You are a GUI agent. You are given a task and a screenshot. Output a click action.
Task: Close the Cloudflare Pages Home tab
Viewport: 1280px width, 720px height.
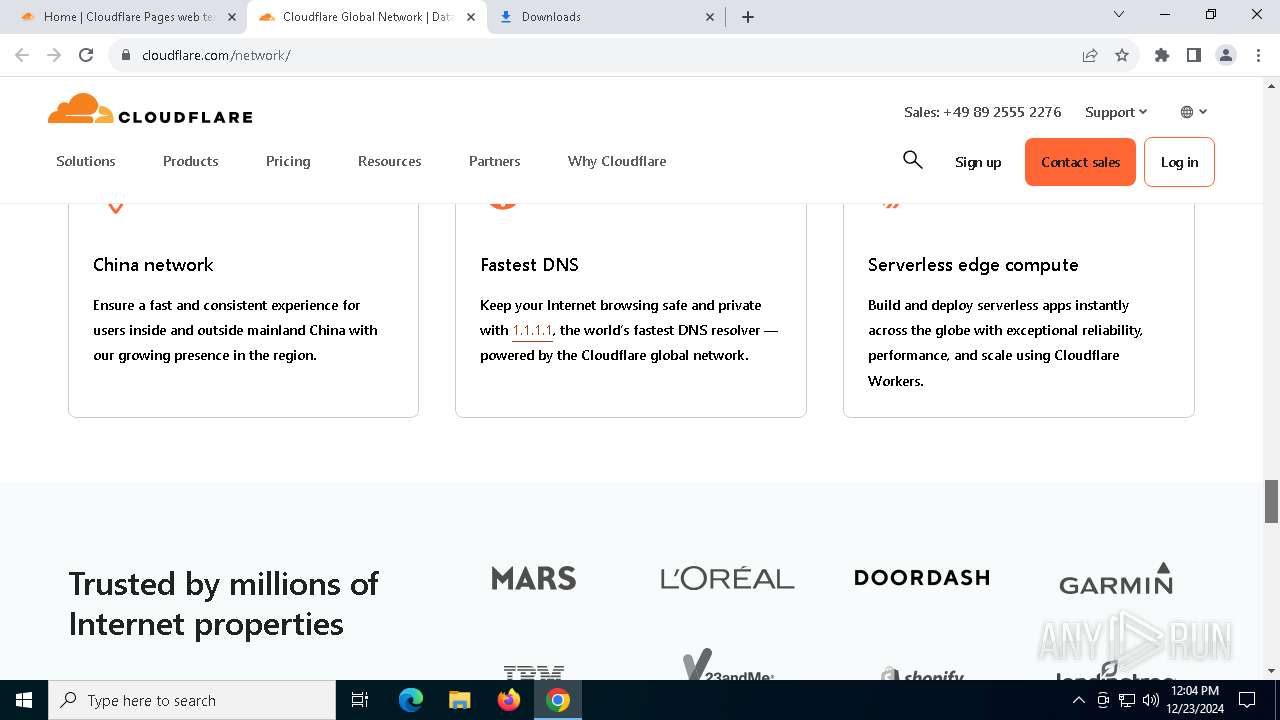point(232,17)
